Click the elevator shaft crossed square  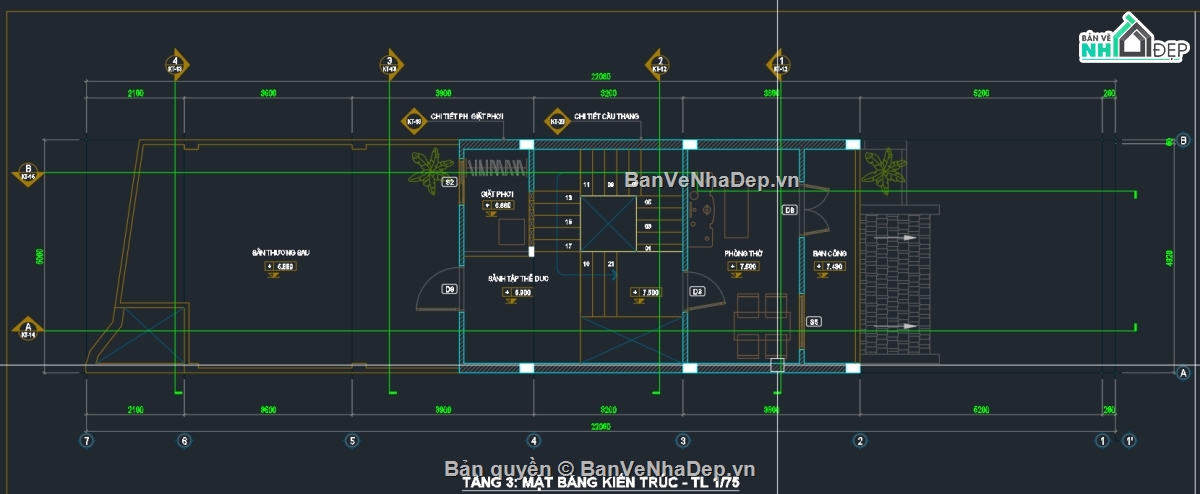[608, 225]
